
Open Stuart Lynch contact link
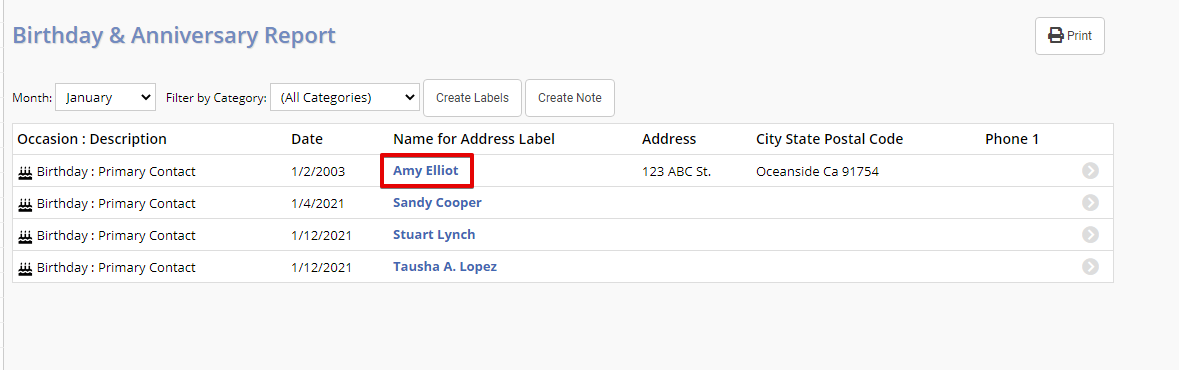(x=435, y=235)
